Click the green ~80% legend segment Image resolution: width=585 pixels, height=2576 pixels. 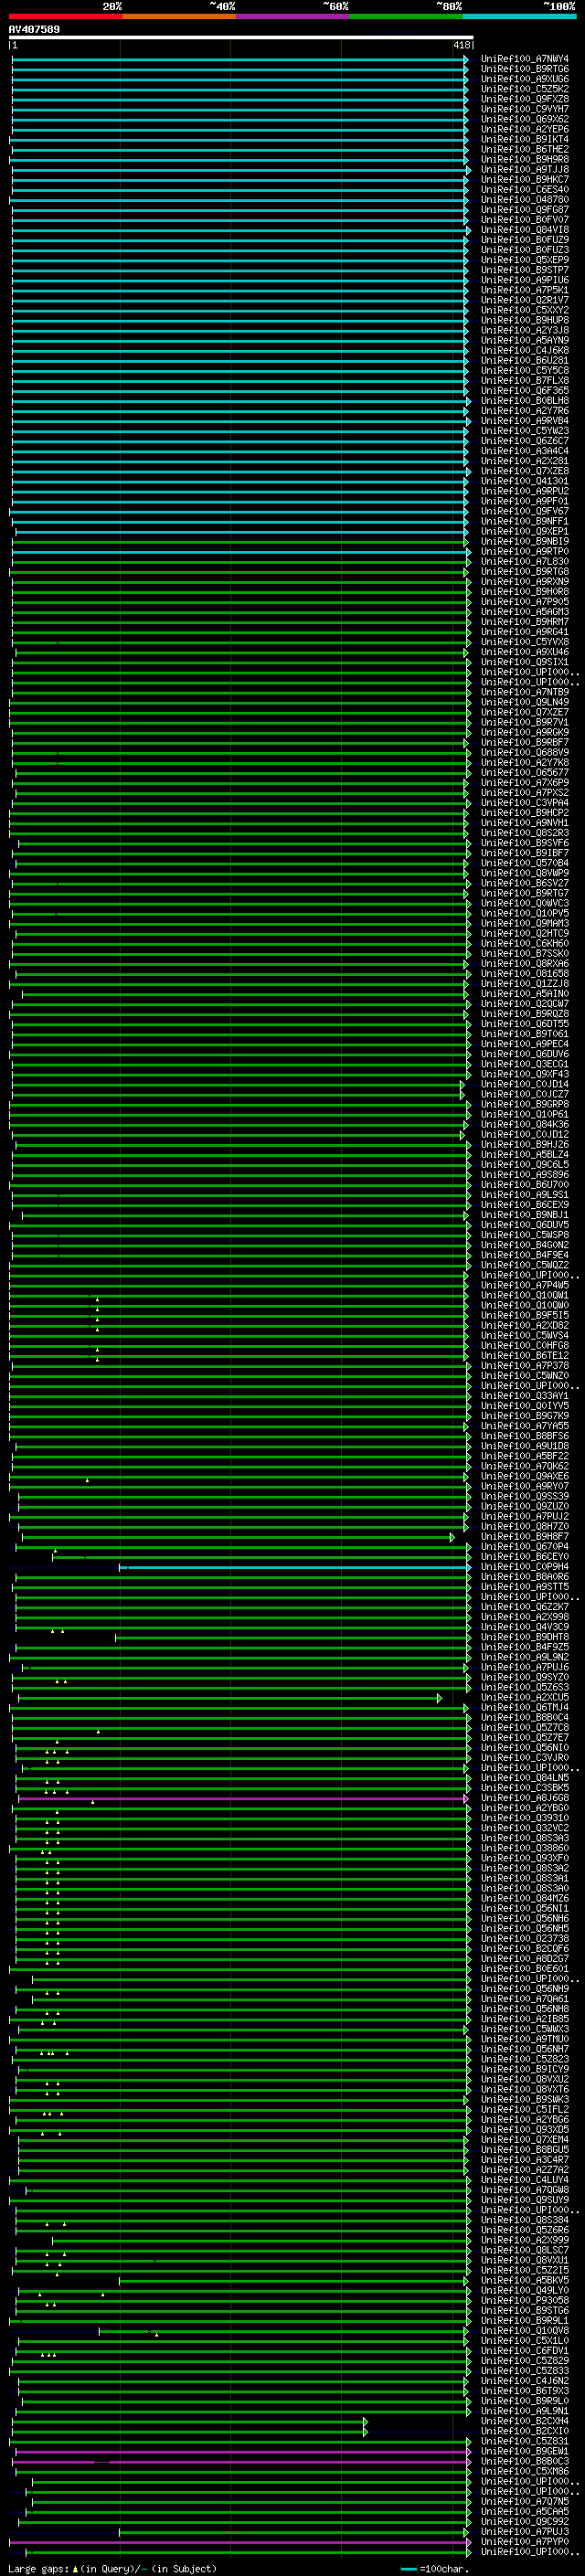(406, 16)
